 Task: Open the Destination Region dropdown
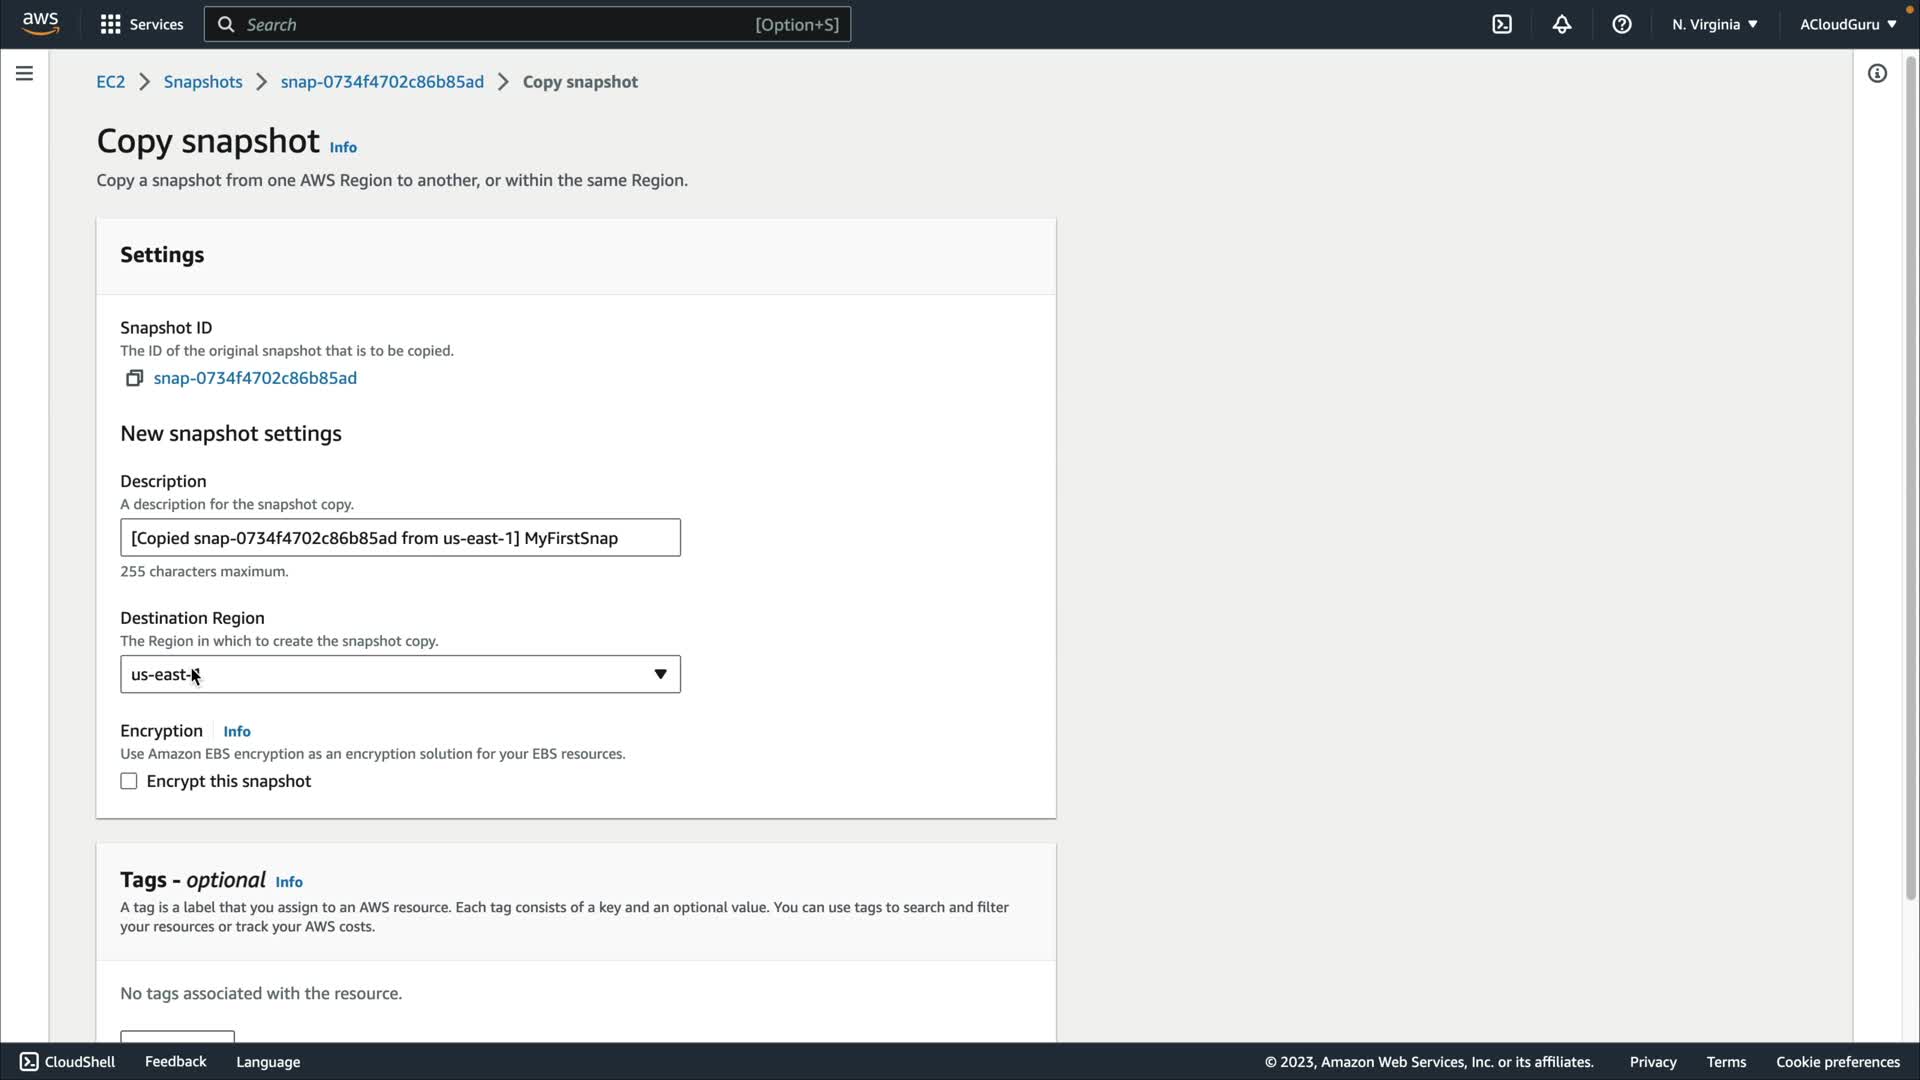click(x=400, y=674)
